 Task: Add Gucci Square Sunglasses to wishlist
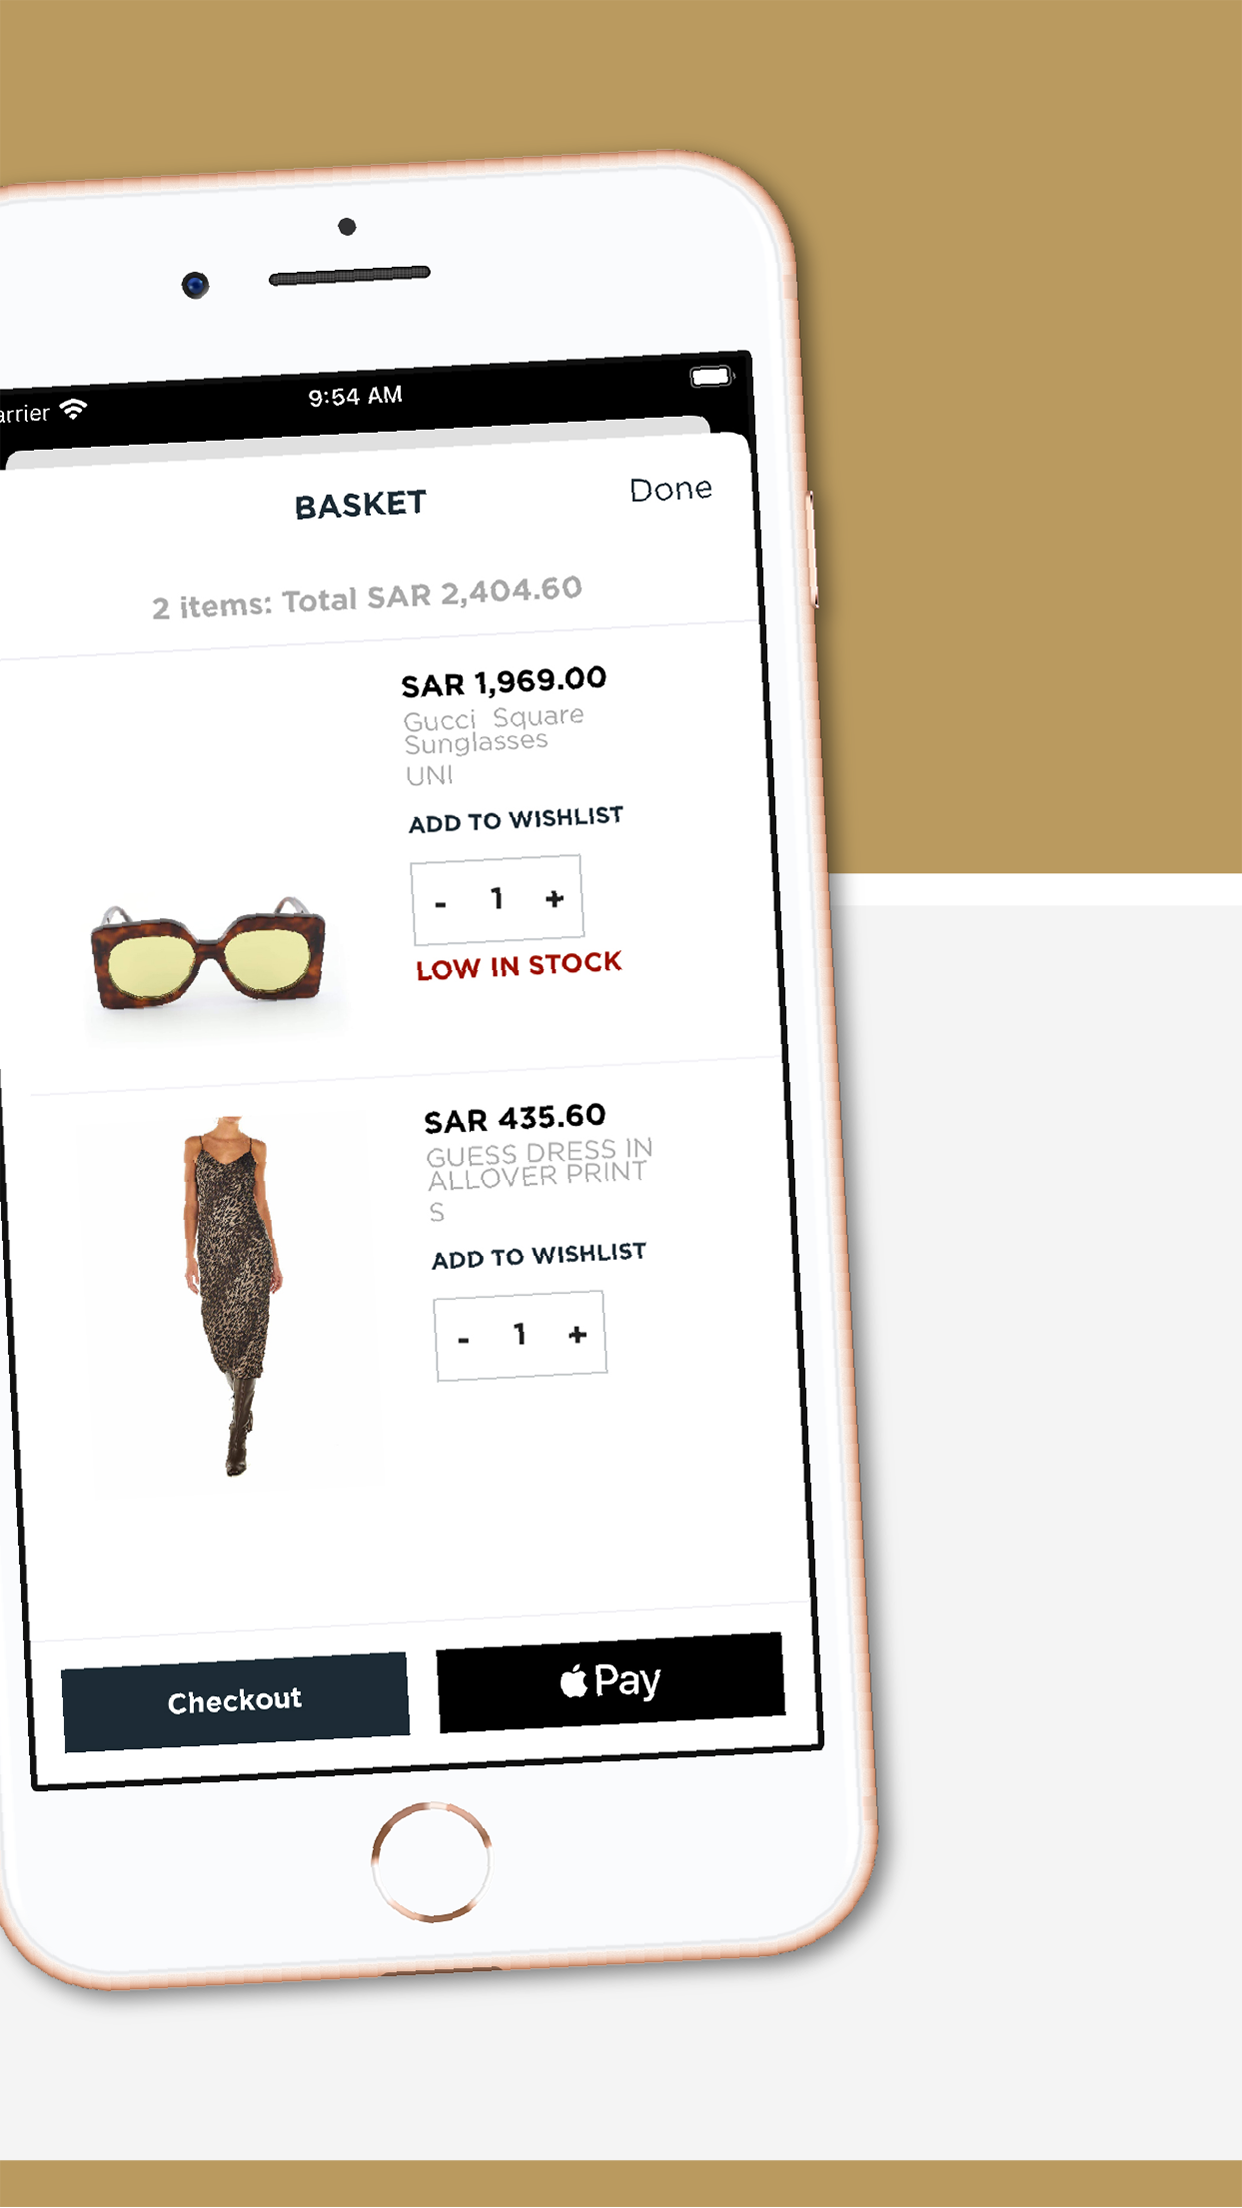coord(516,819)
